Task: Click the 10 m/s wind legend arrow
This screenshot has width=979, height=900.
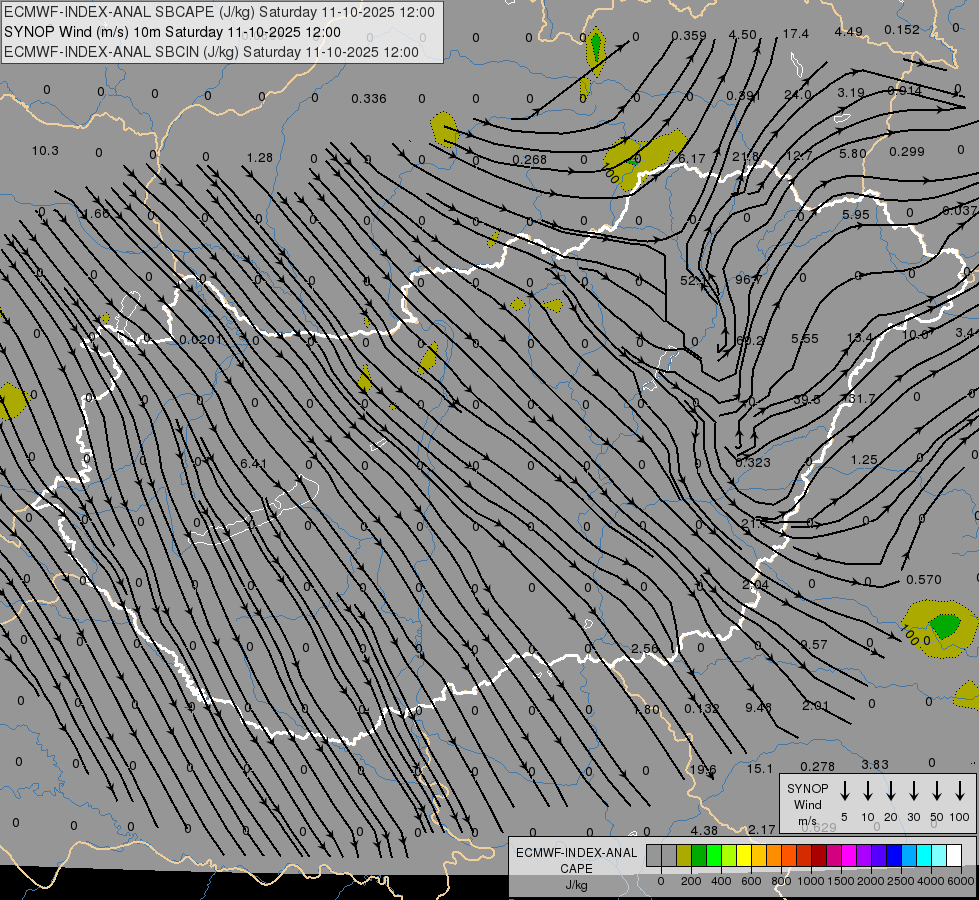Action: (868, 792)
